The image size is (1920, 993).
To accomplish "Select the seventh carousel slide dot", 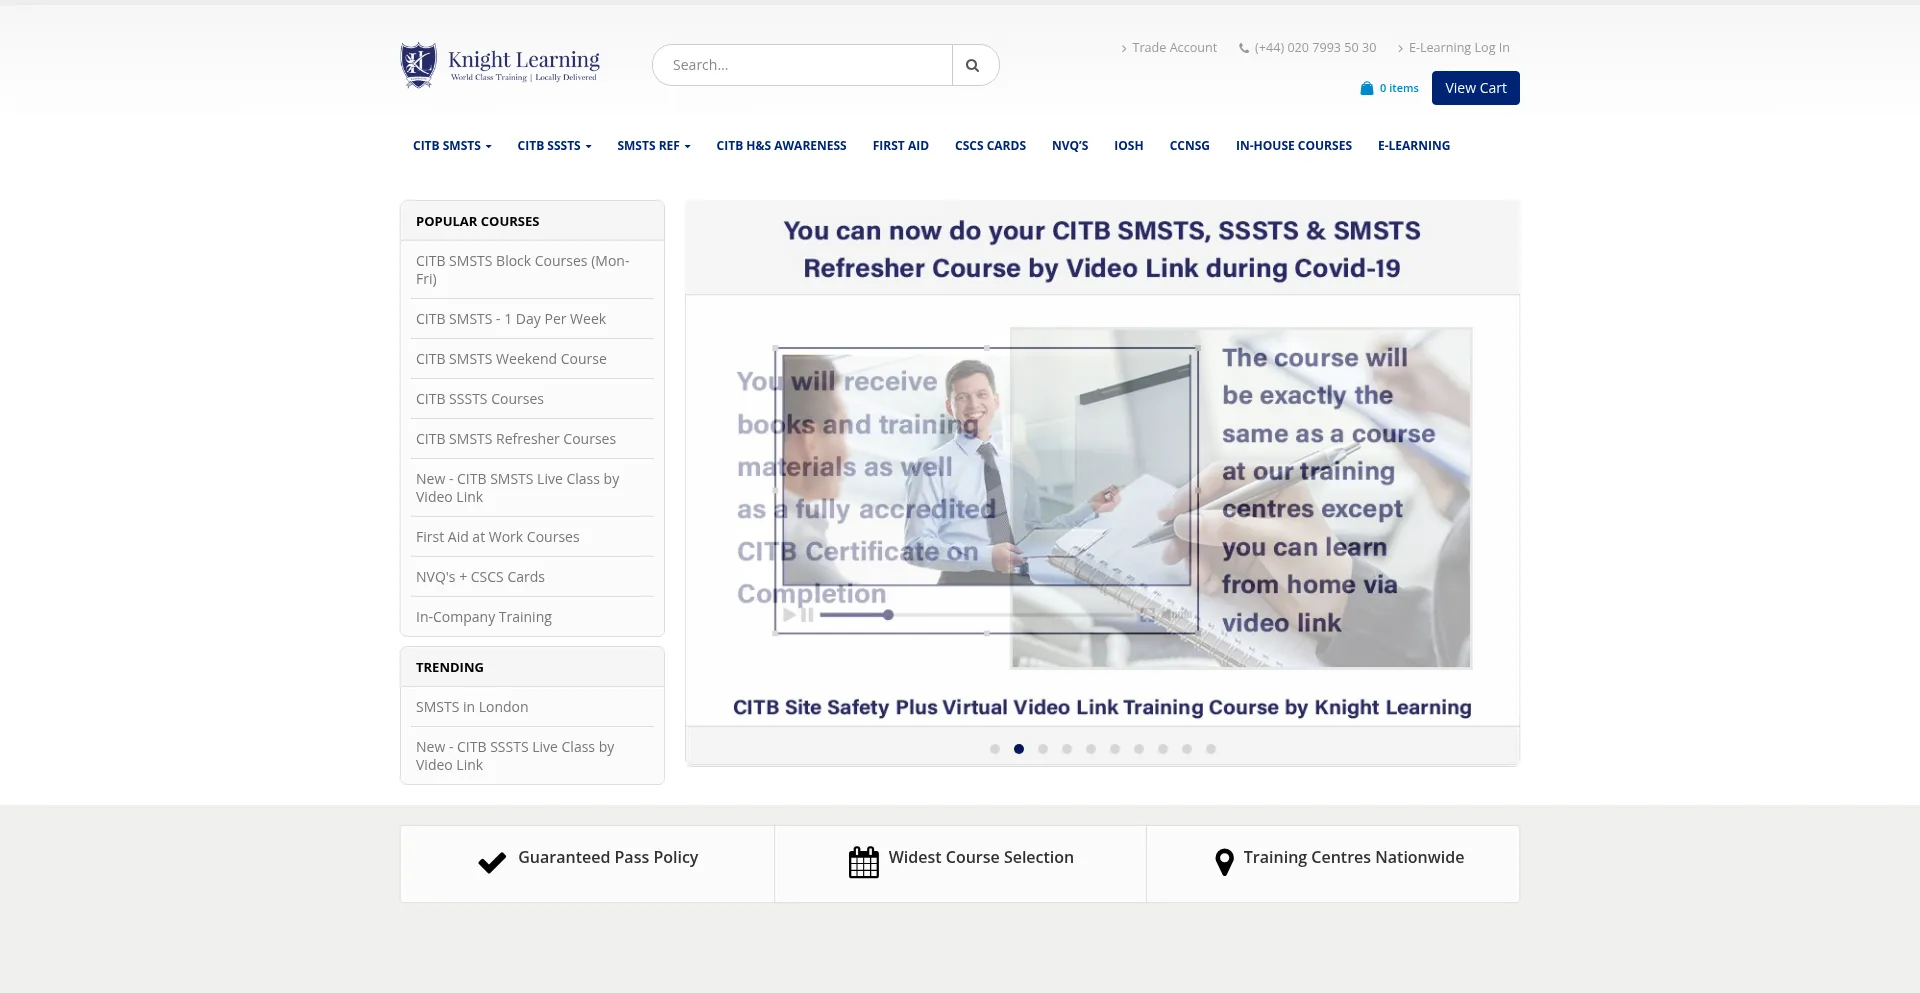I will (x=1139, y=749).
